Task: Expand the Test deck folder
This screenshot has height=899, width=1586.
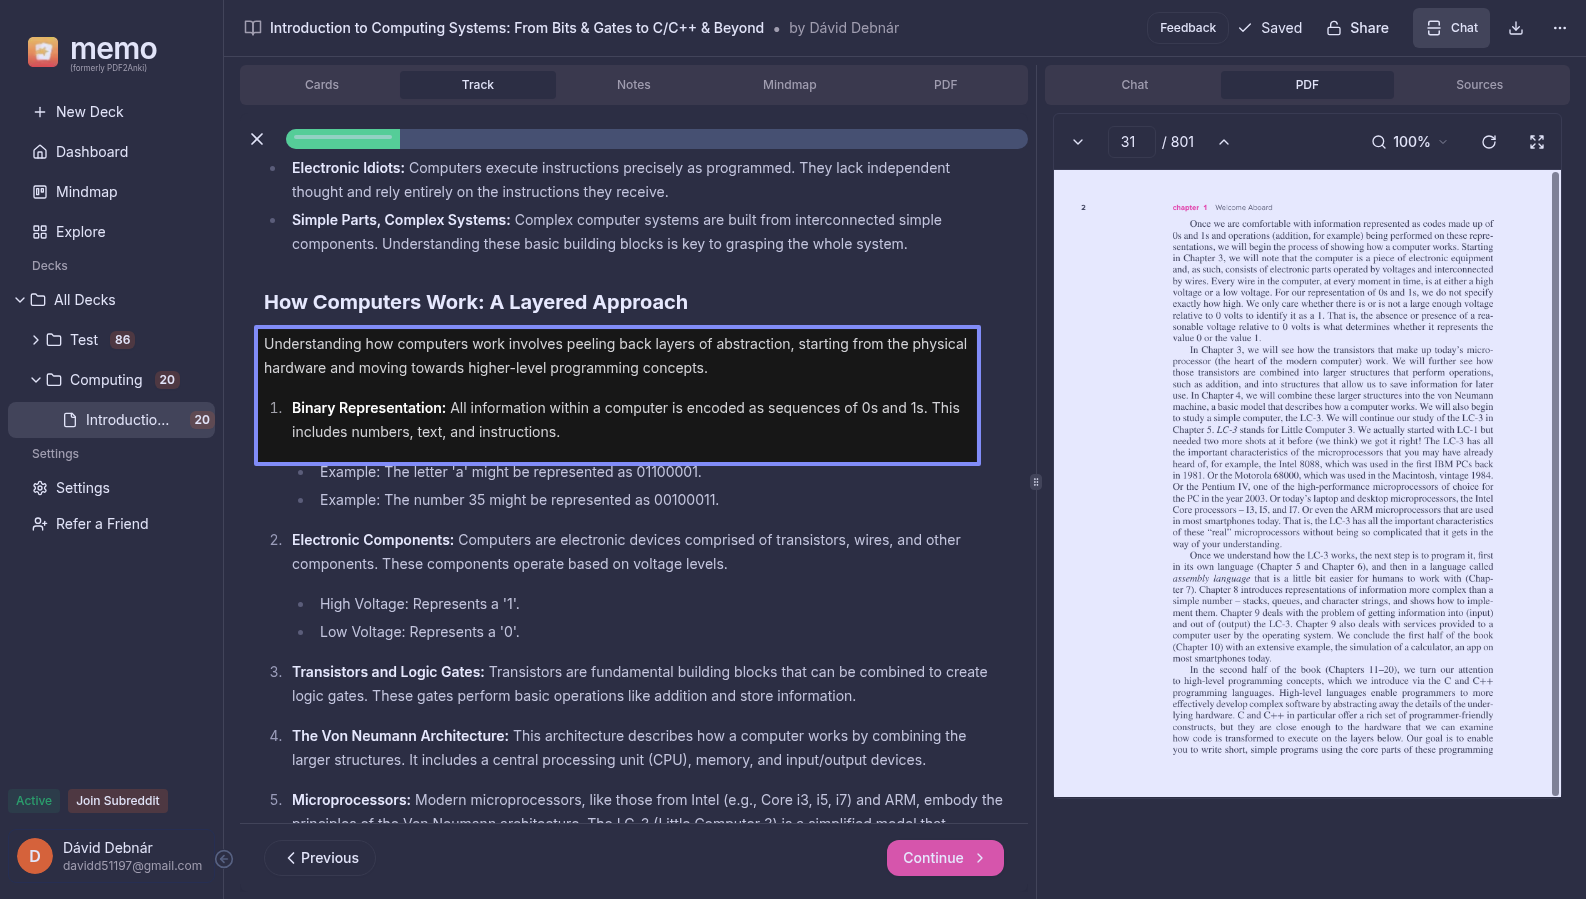Action: pos(36,340)
